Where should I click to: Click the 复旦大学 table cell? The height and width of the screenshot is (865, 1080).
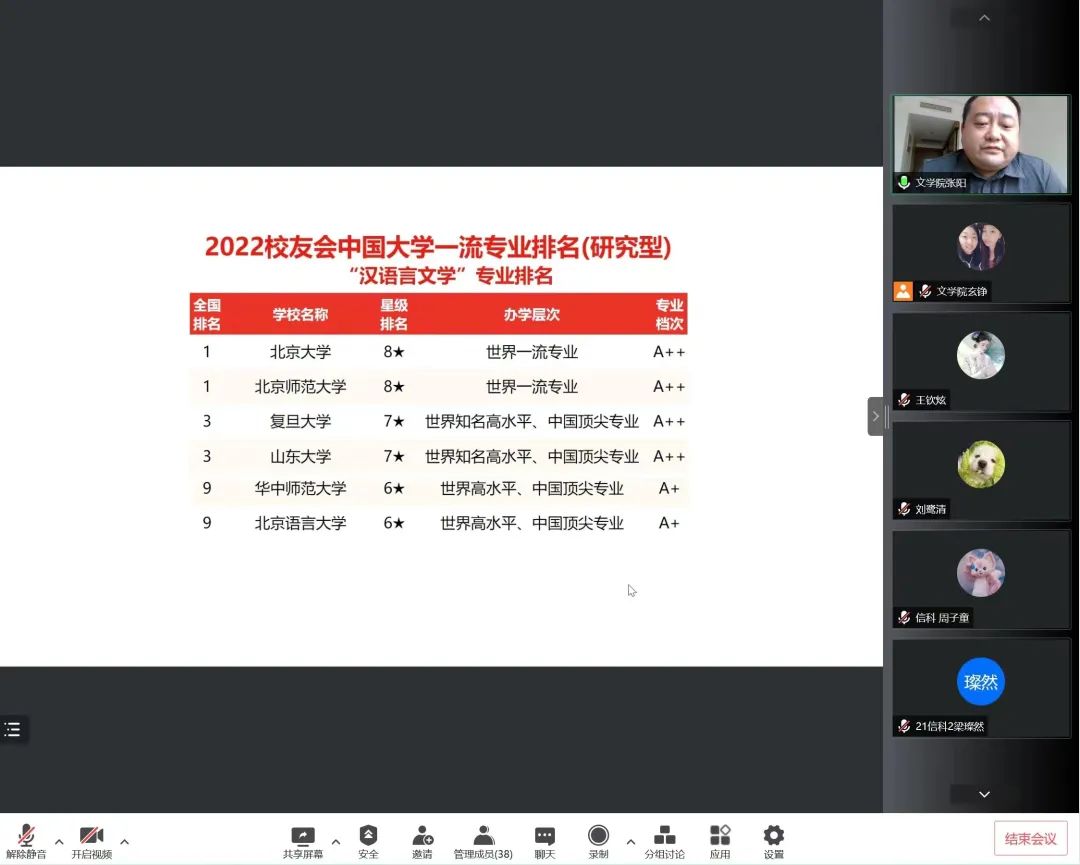300,421
